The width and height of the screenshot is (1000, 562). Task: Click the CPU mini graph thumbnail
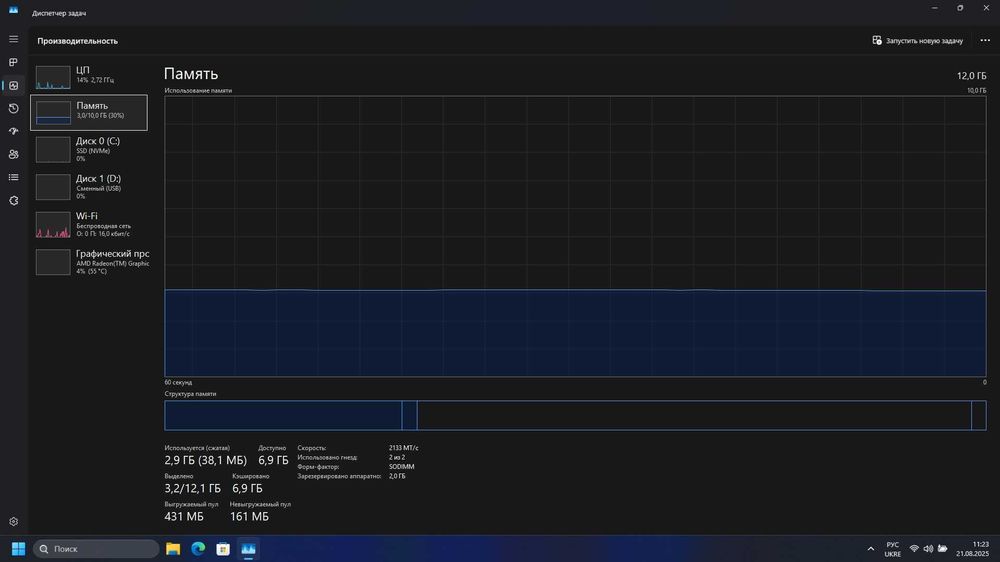click(x=53, y=77)
